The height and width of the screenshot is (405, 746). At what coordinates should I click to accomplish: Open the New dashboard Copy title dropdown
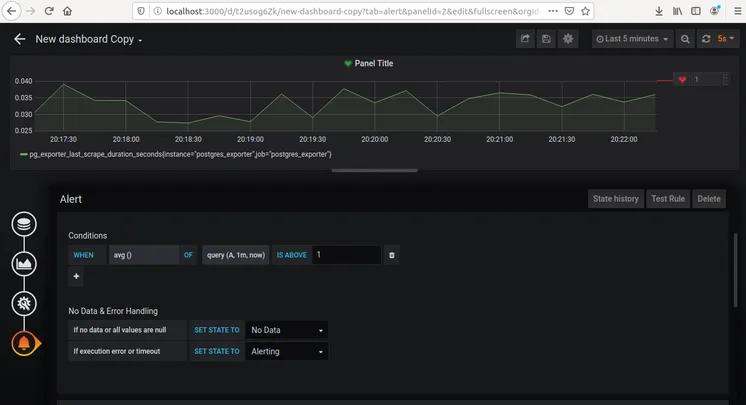[88, 39]
